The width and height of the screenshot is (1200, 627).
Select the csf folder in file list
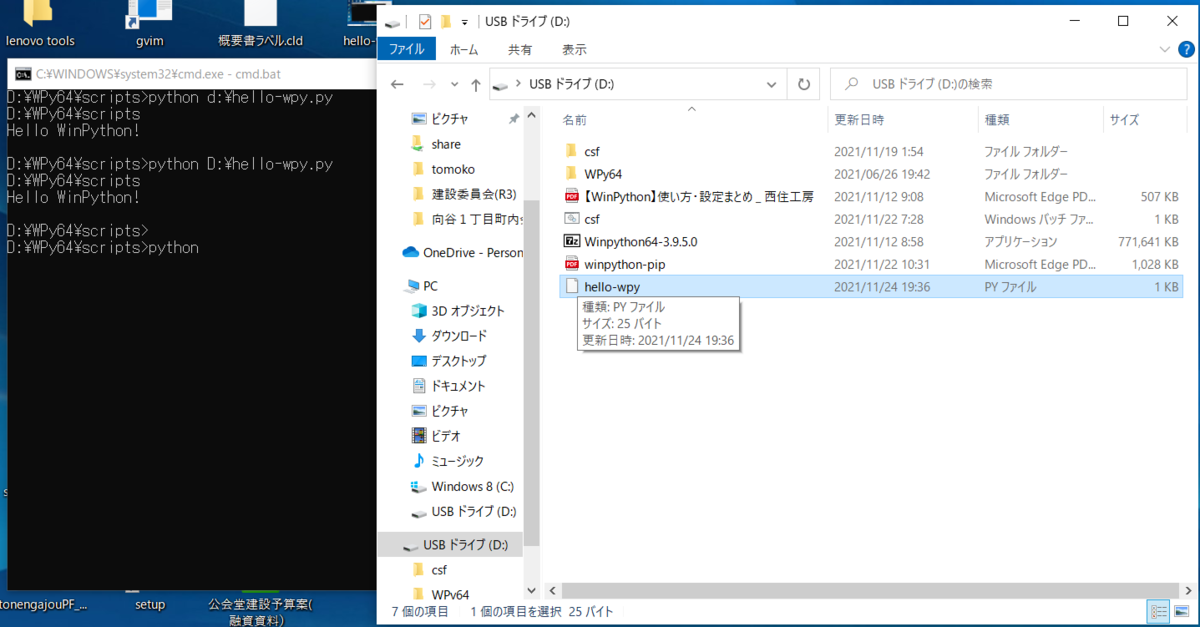point(592,152)
